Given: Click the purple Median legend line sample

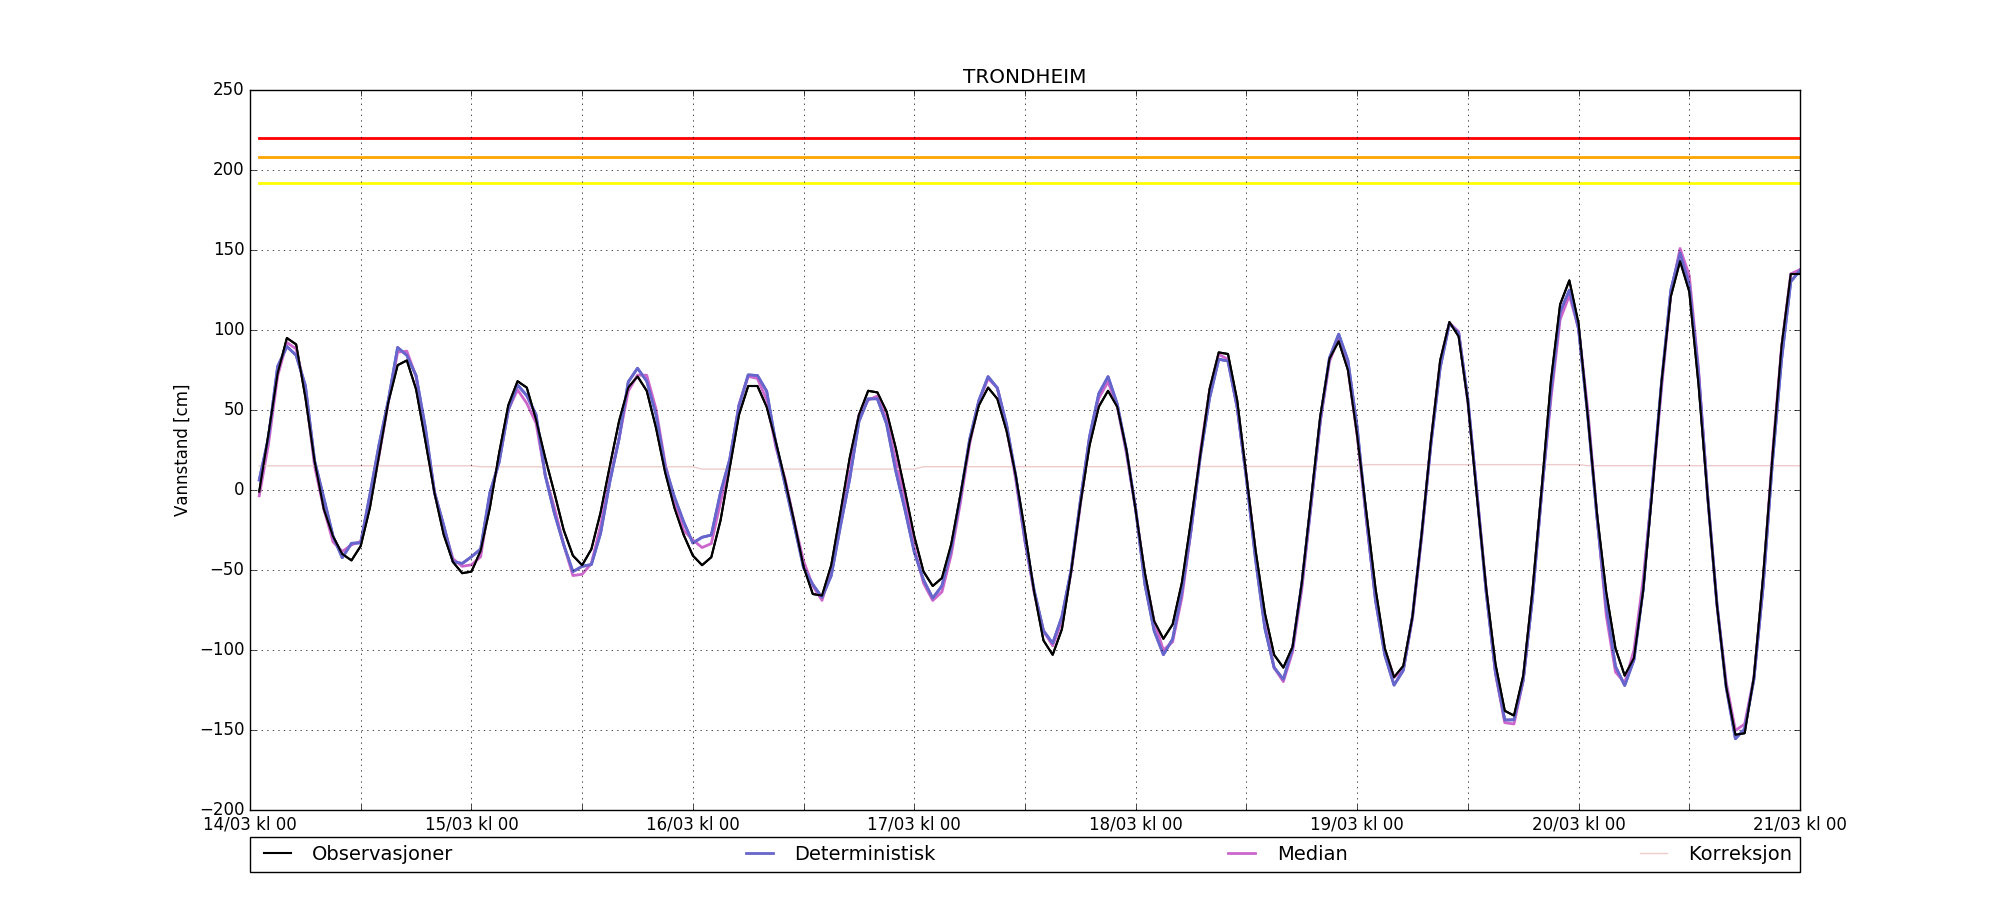Looking at the screenshot, I should click(x=1242, y=854).
